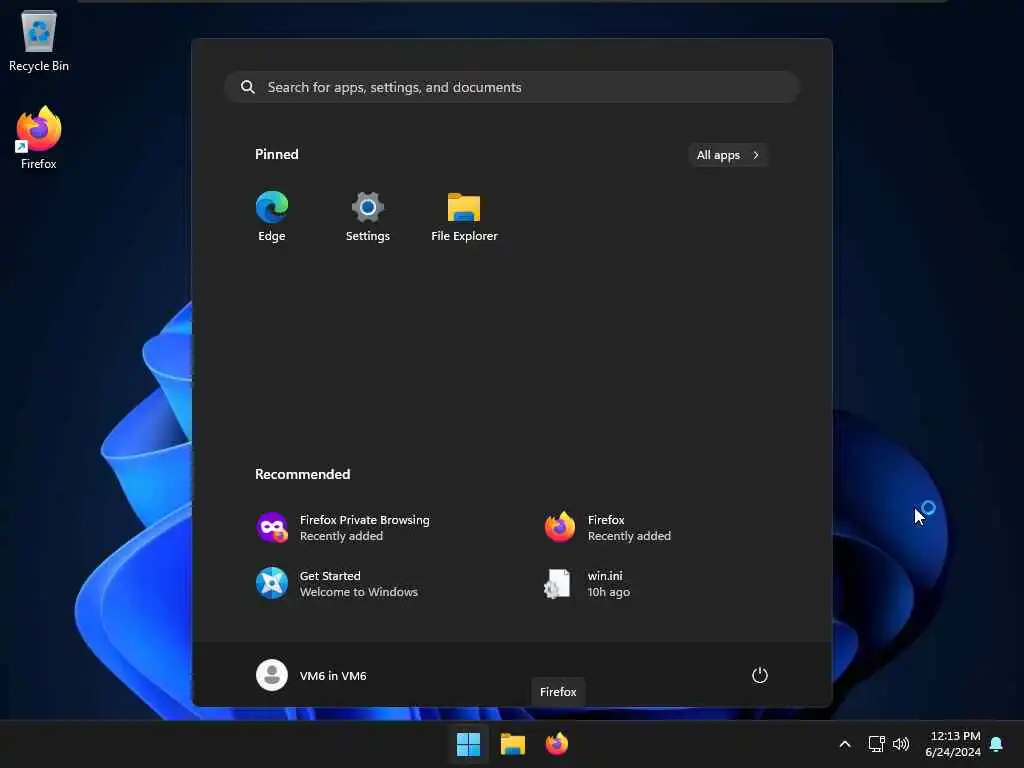
Task: Click the Pinned section heading
Action: click(277, 154)
